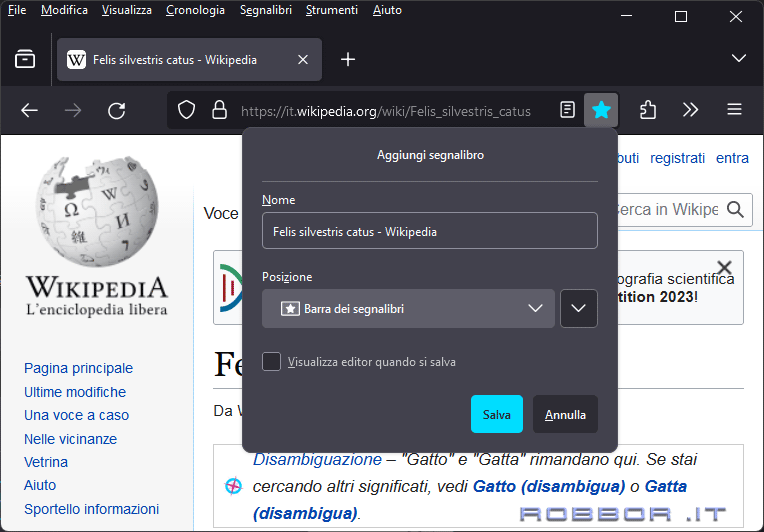Open Aiuto sidebar link
This screenshot has height=532, width=764.
coord(40,485)
